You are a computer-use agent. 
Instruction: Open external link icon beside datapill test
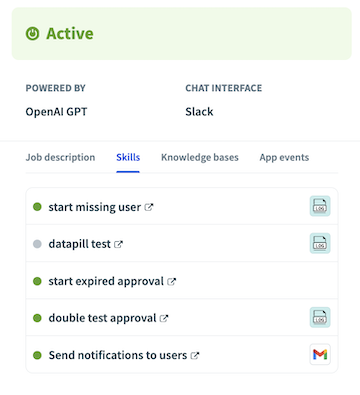118,244
